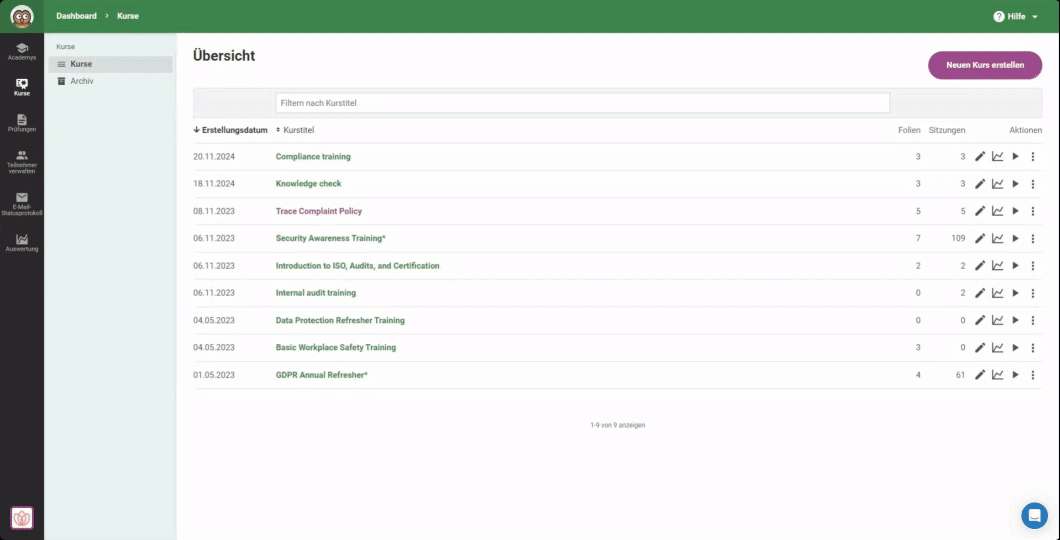Expand the Hilfe dropdown menu
1060x540 pixels.
click(1015, 17)
